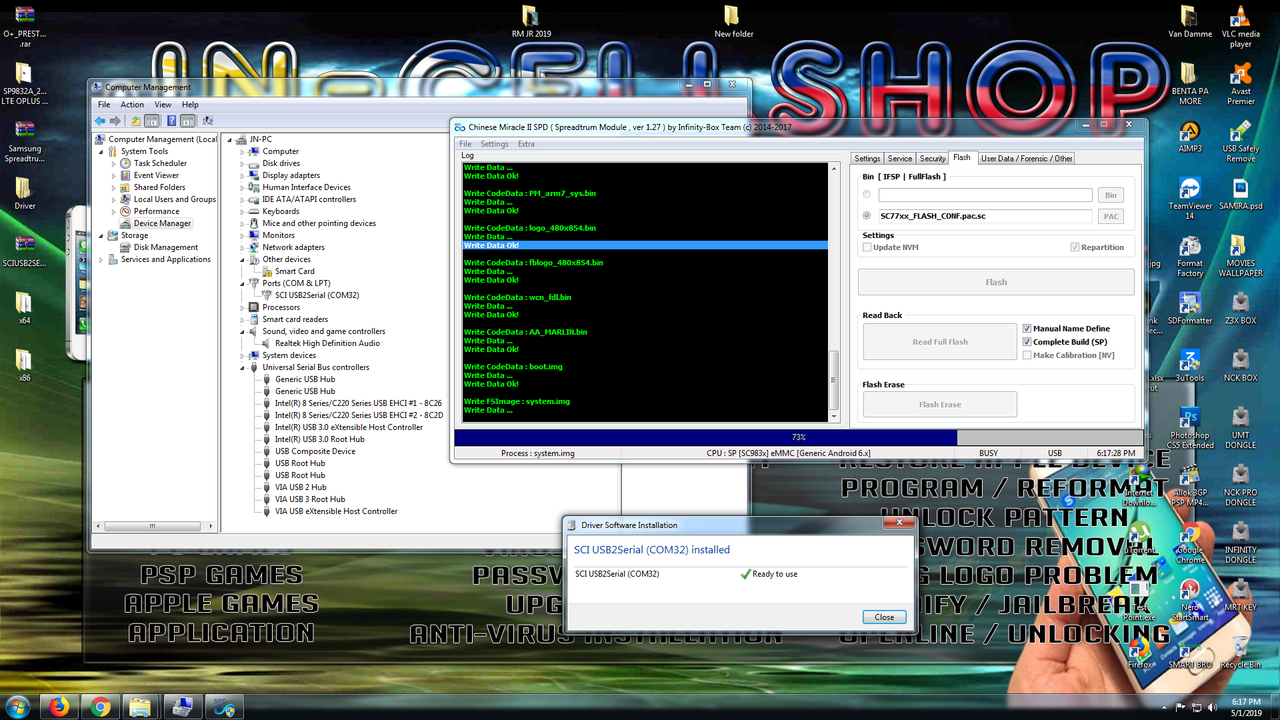Click the Back arrow in Computer Management toolbar
1280x720 pixels.
tap(100, 121)
